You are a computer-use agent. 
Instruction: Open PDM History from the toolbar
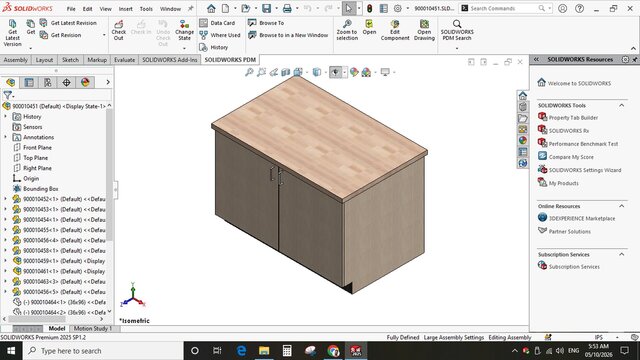click(213, 47)
